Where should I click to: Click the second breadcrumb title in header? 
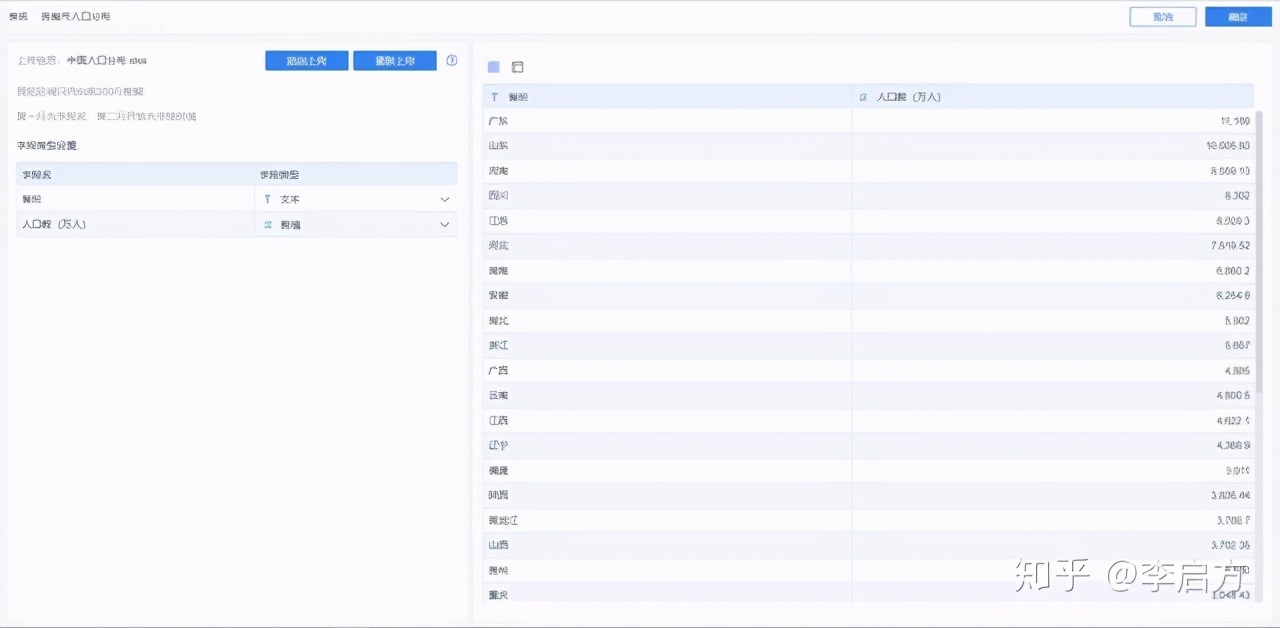(x=75, y=17)
